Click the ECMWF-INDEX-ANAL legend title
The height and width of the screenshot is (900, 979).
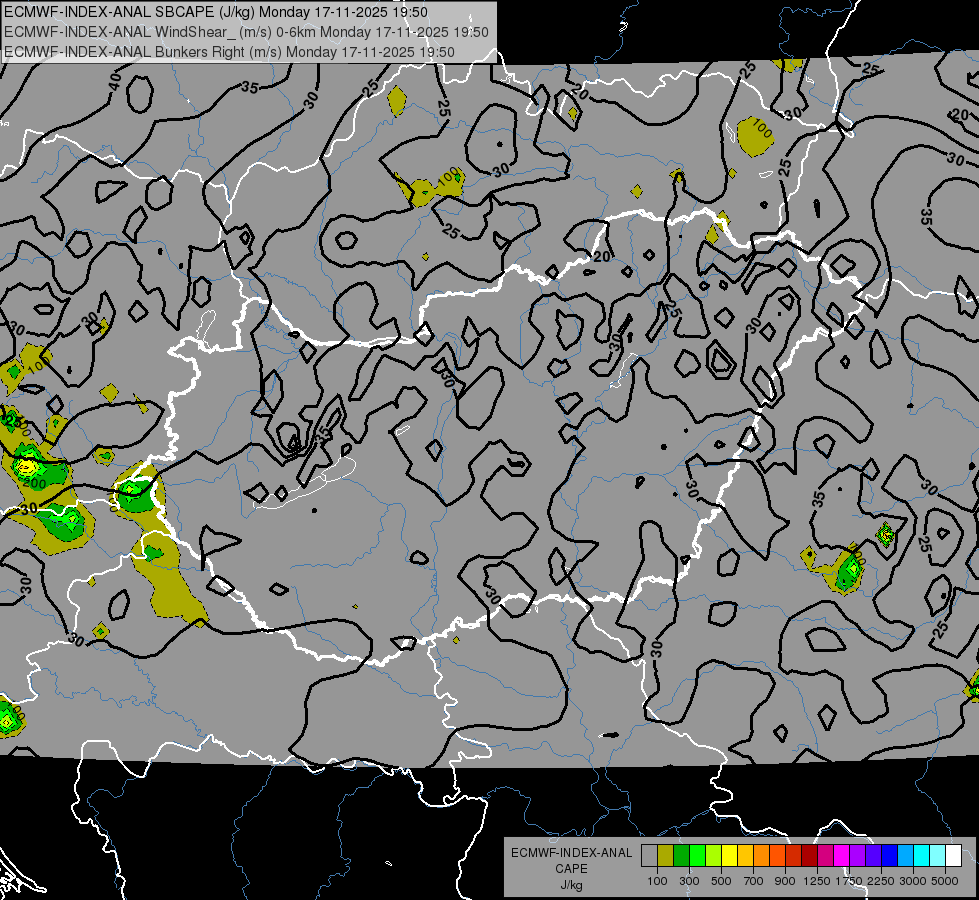[571, 853]
